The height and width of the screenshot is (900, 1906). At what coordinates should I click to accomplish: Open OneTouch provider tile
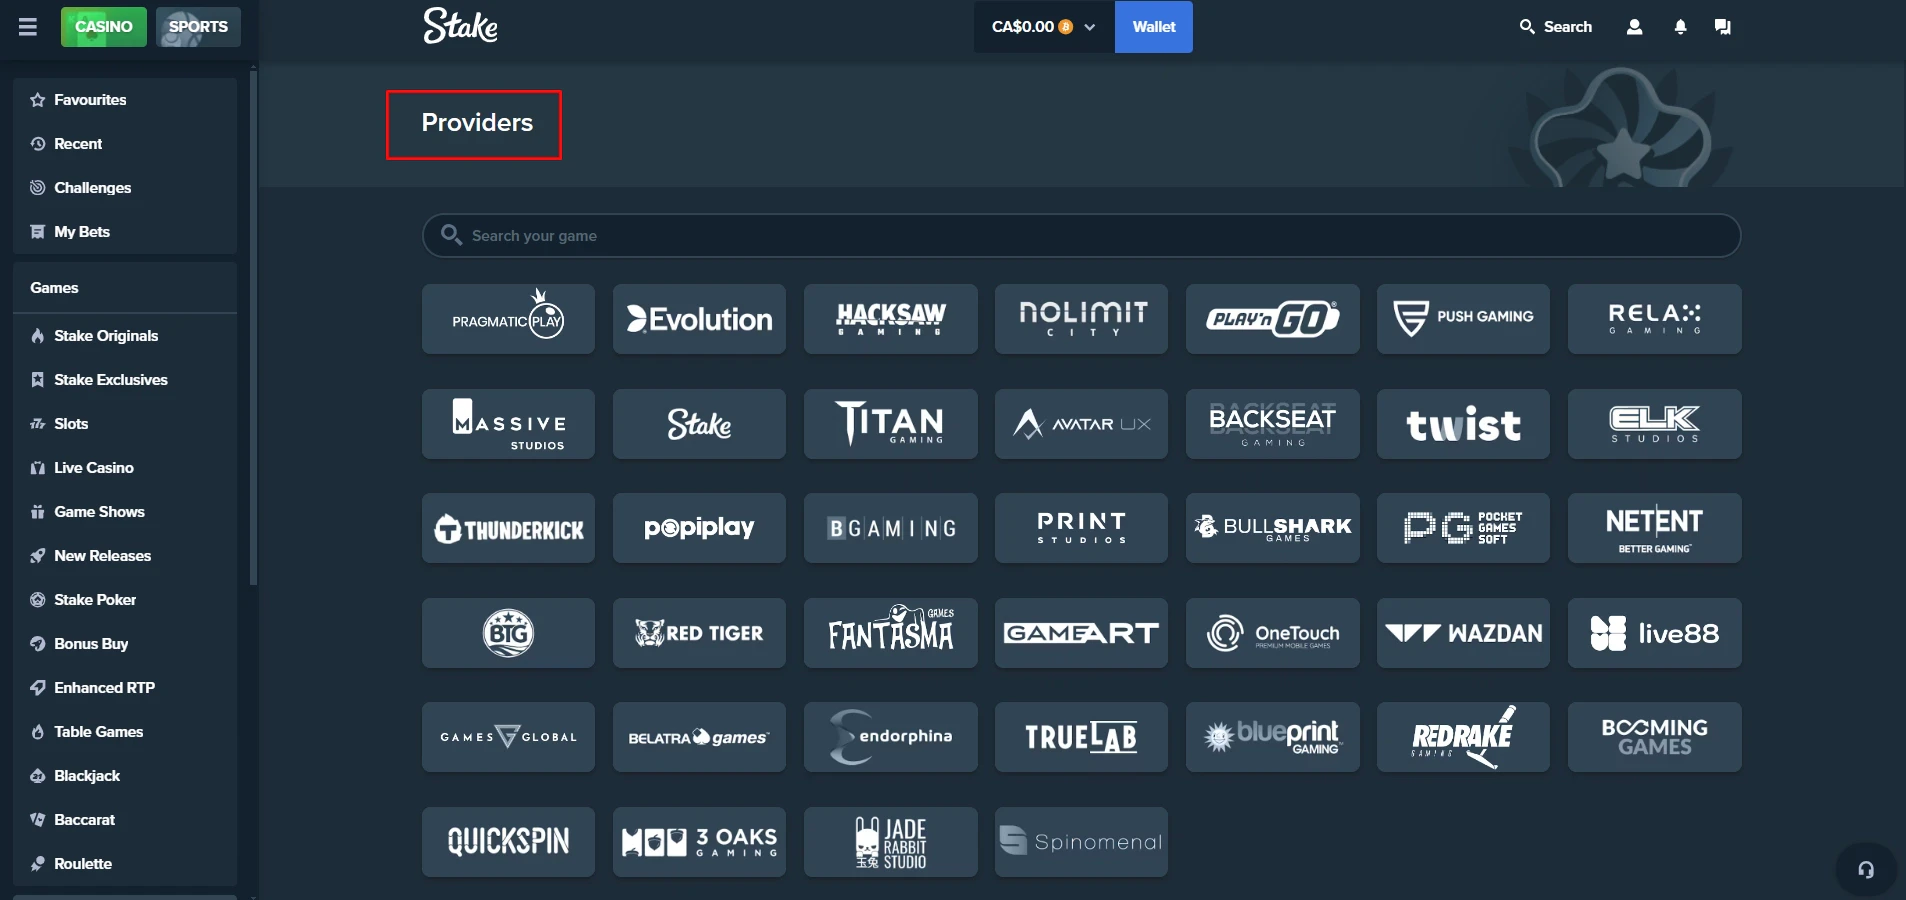[x=1272, y=633]
